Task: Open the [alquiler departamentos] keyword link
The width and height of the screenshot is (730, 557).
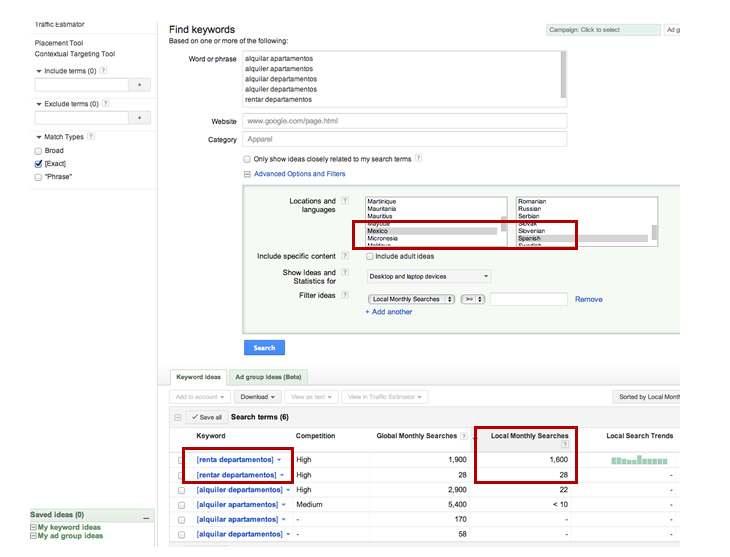Action: (239, 490)
